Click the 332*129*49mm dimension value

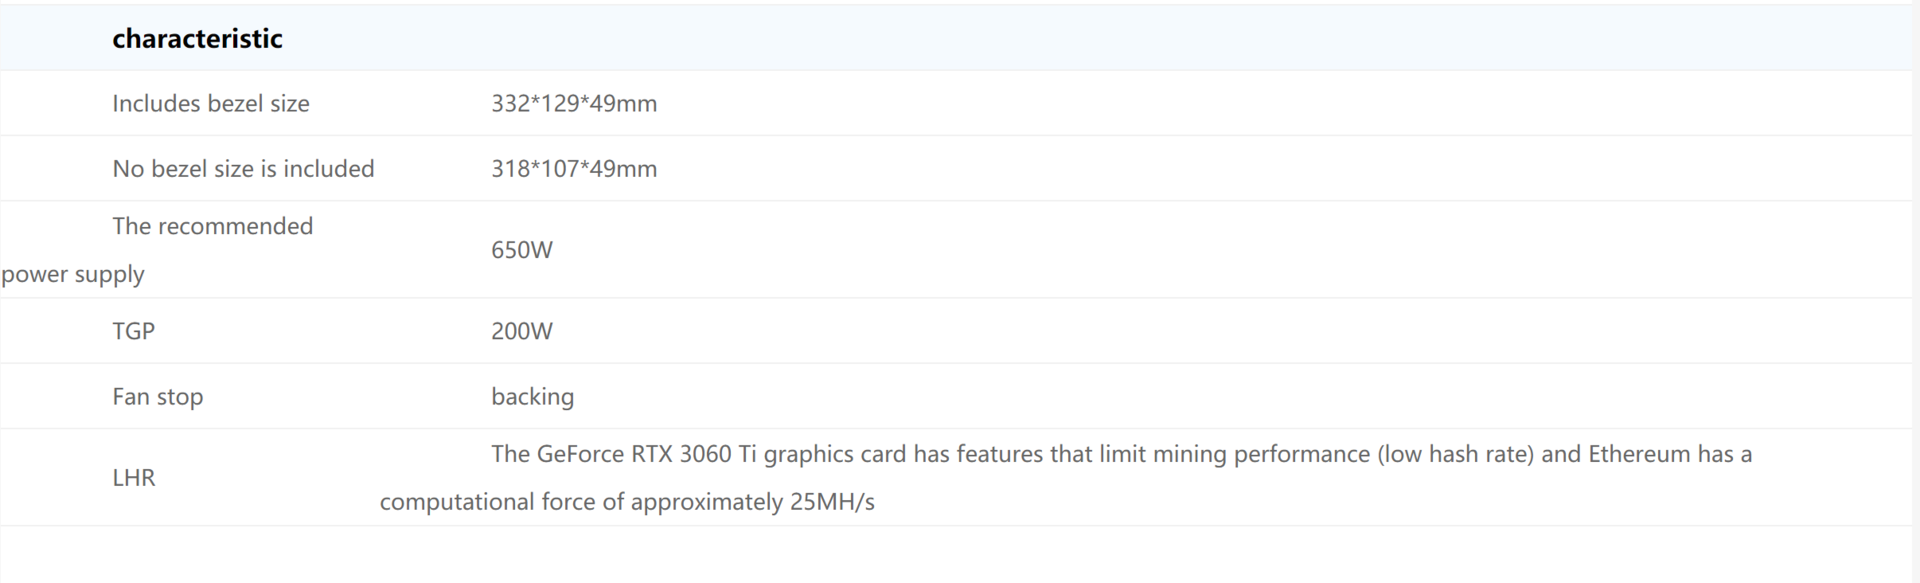(x=574, y=103)
